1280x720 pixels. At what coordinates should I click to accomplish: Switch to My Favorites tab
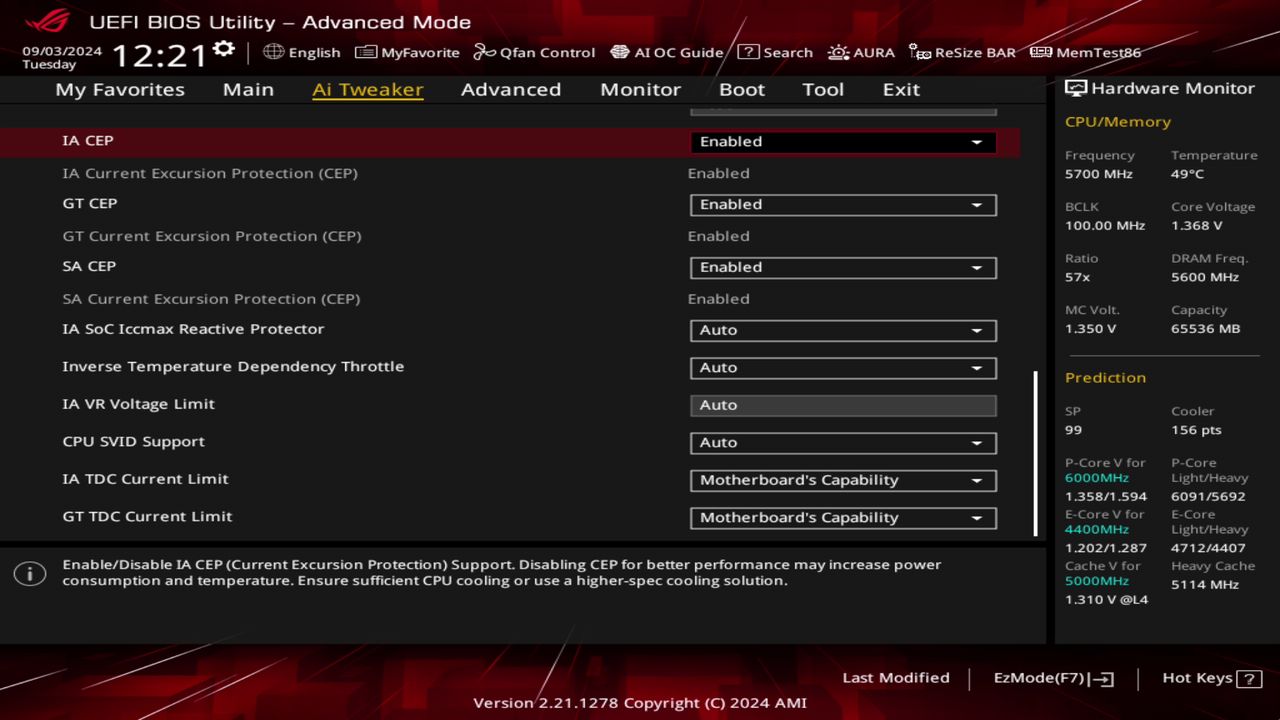(x=120, y=89)
